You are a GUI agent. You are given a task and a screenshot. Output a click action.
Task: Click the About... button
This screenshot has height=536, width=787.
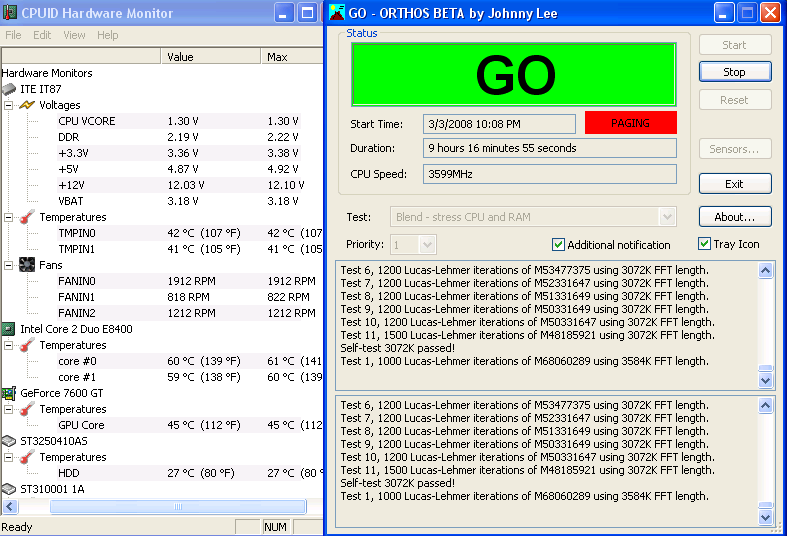(x=735, y=217)
